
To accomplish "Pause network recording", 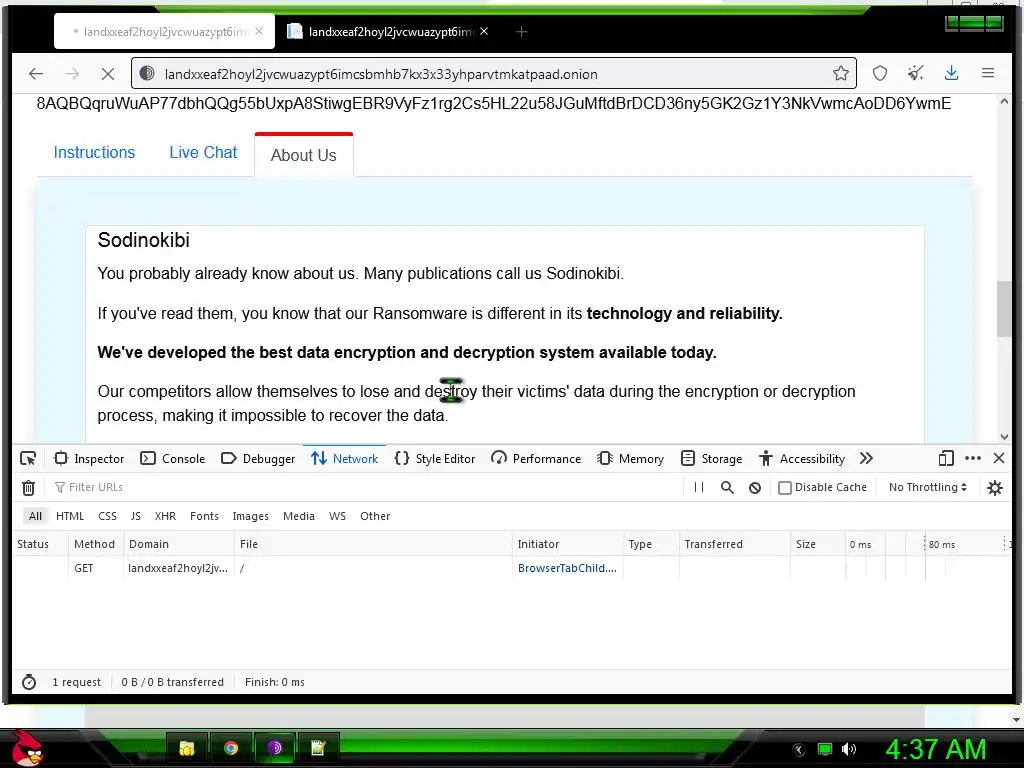I will [699, 487].
